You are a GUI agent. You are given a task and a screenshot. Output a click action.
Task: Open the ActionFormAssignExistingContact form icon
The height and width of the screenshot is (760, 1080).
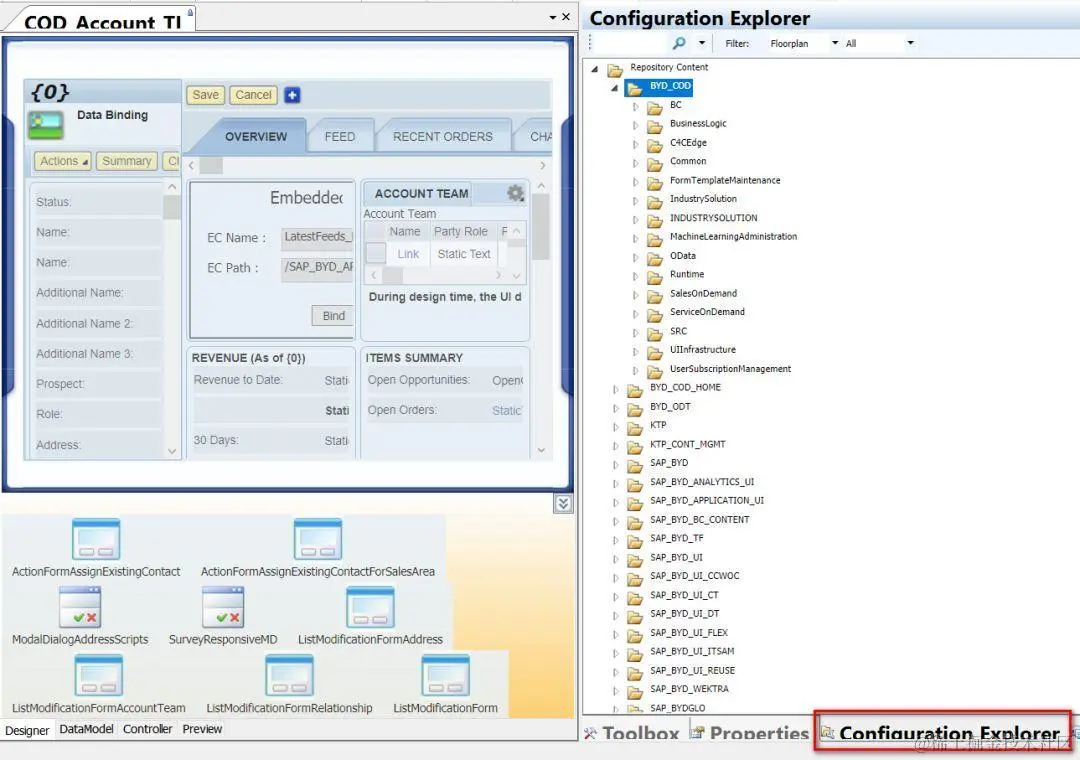[x=96, y=540]
